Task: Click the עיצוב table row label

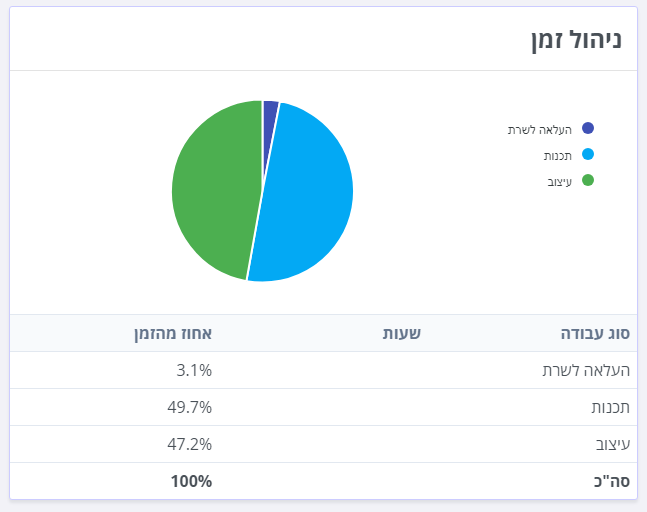Action: click(613, 444)
